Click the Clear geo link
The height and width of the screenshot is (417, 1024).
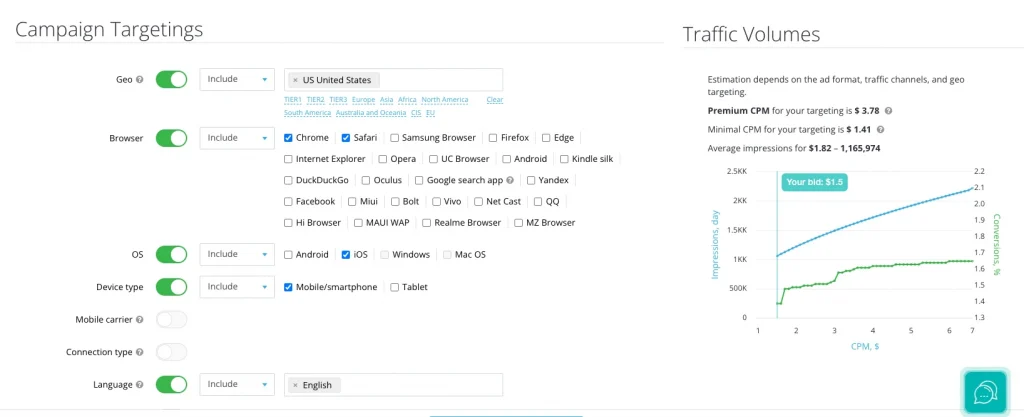[x=495, y=100]
